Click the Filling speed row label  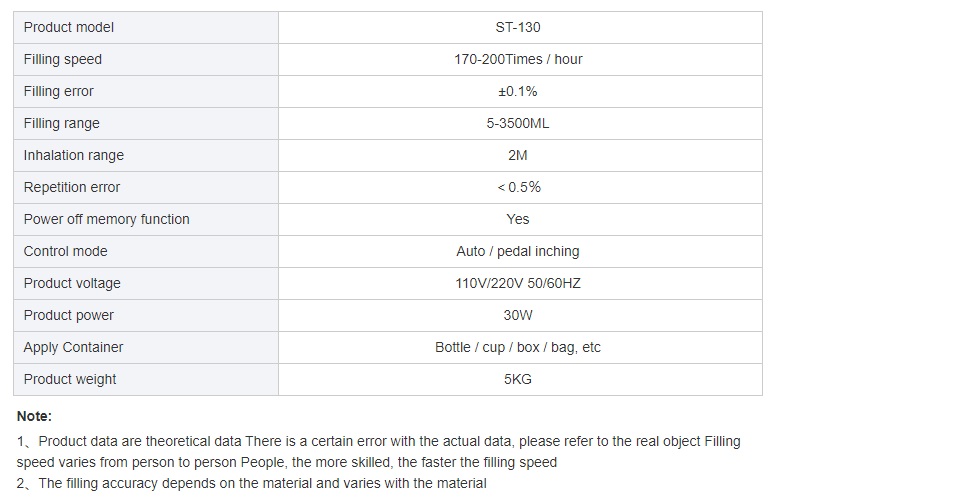(63, 60)
